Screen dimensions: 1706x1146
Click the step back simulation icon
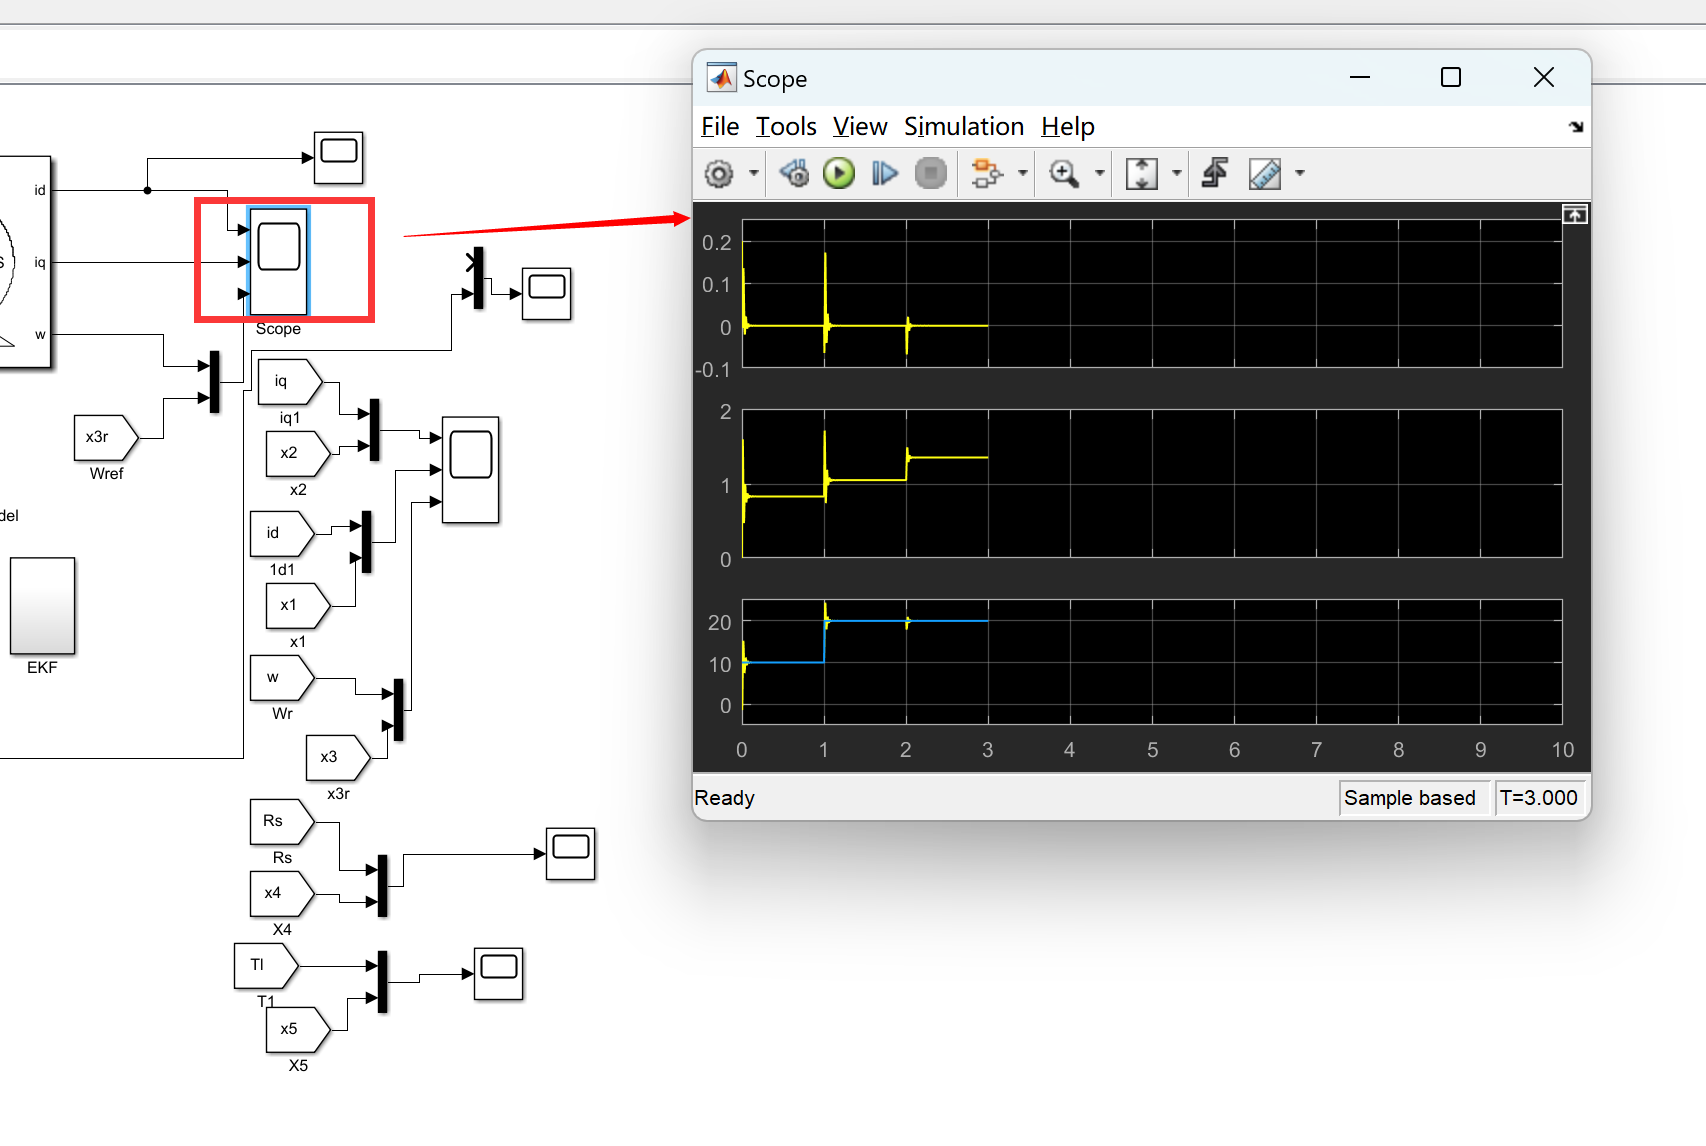click(795, 174)
